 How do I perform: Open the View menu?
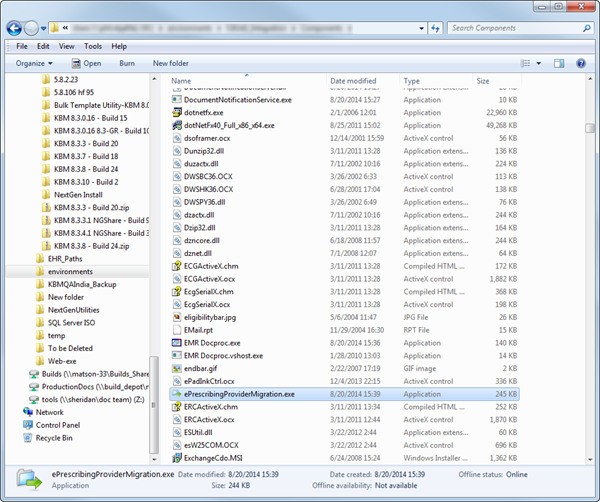point(67,46)
